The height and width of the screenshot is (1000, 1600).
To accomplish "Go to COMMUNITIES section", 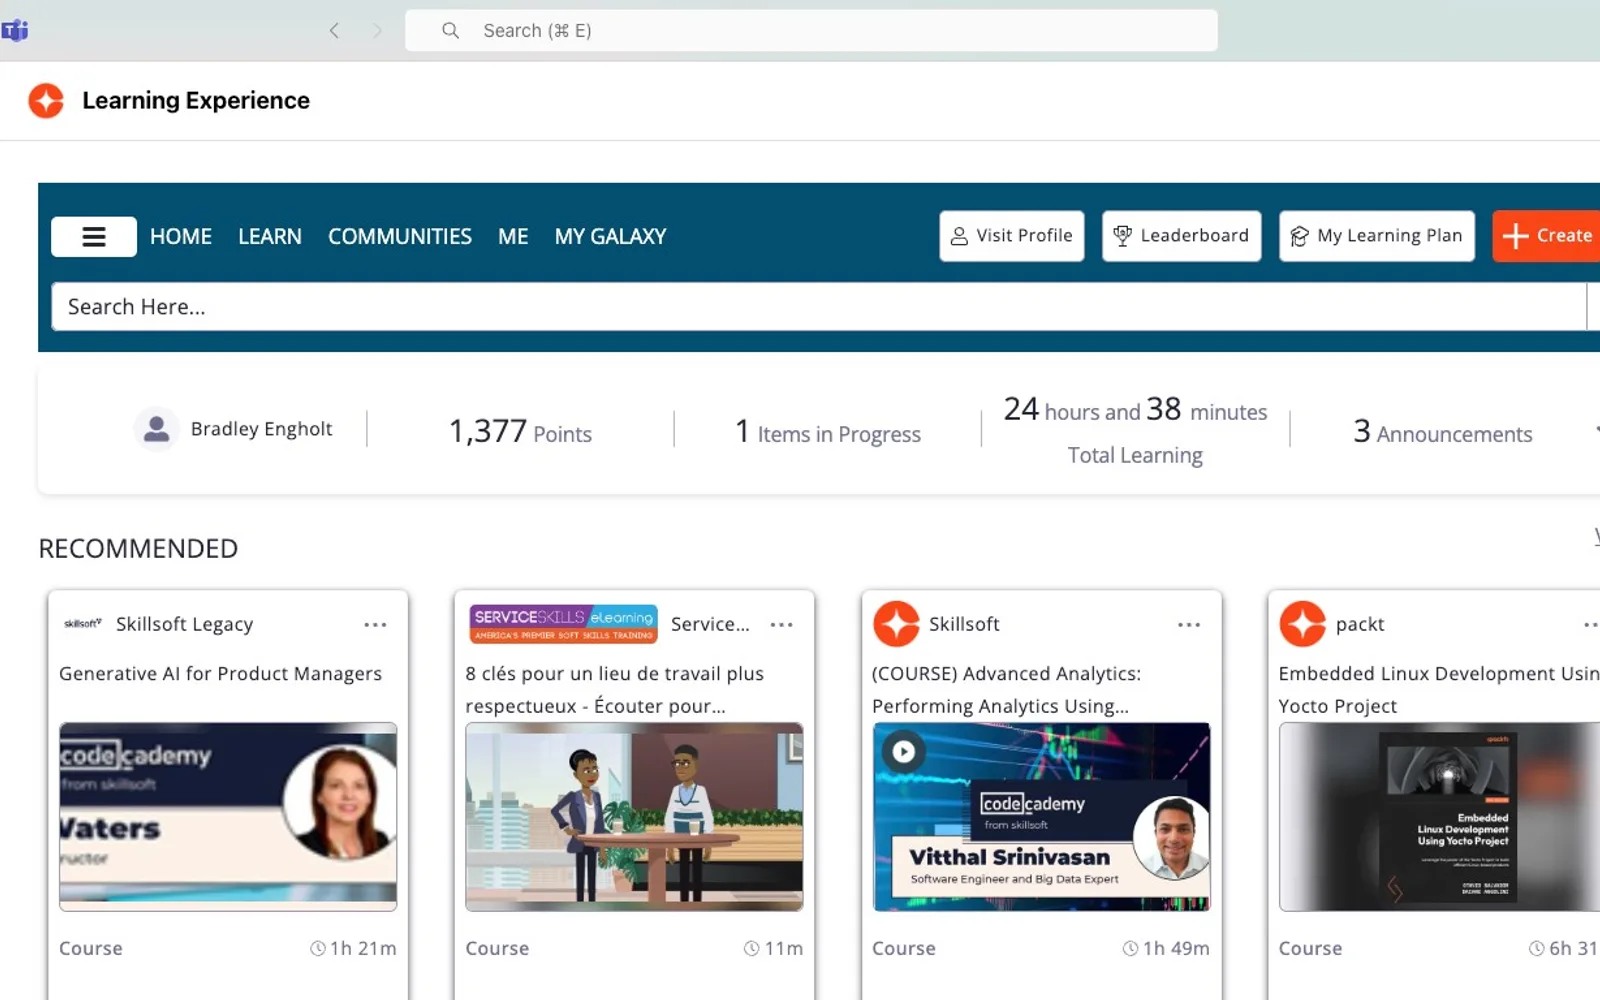I will tap(400, 237).
